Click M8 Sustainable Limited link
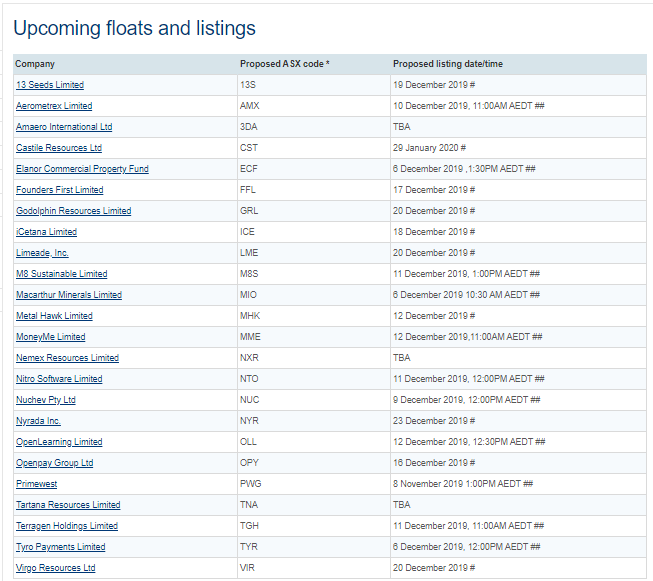653x581 pixels. pyautogui.click(x=62, y=274)
